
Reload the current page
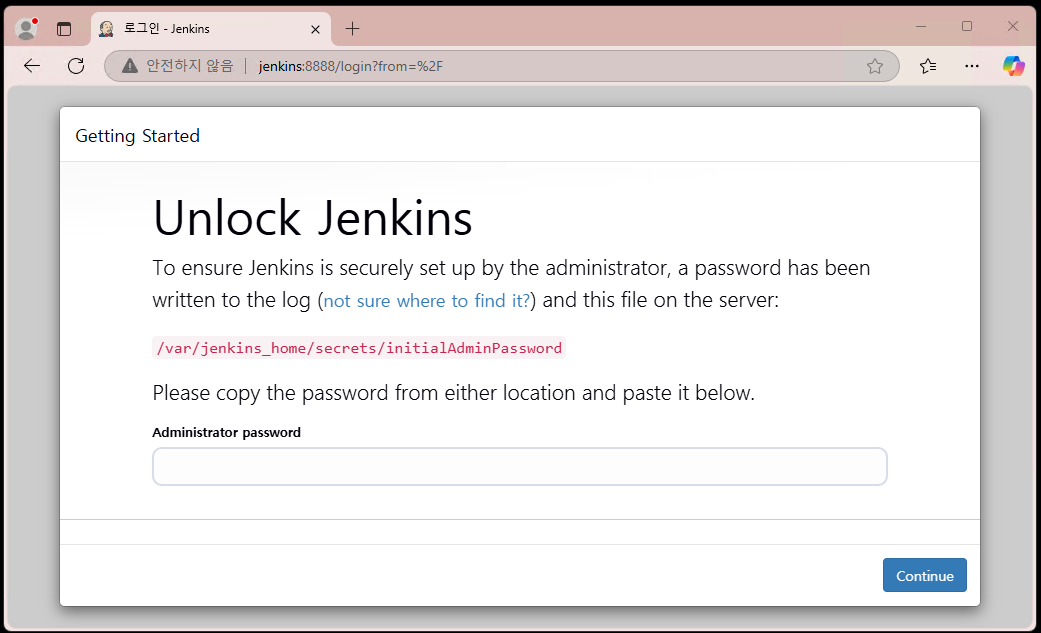[76, 66]
